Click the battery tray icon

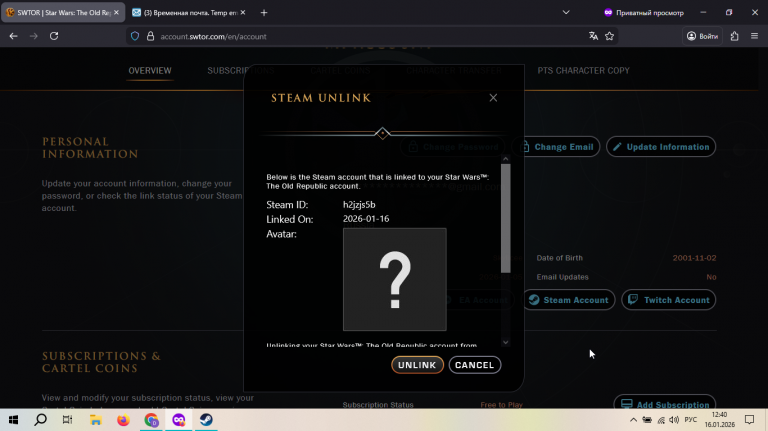[647, 420]
